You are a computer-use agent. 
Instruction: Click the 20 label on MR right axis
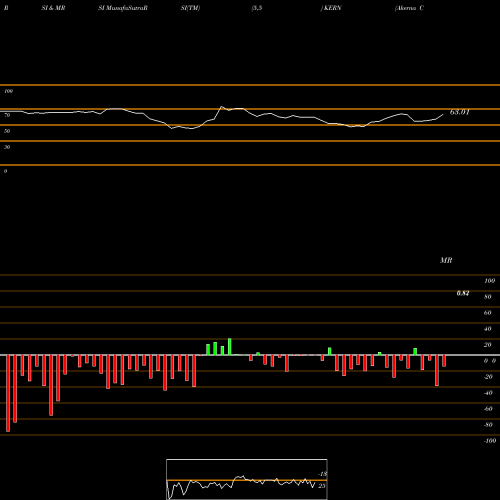488,345
